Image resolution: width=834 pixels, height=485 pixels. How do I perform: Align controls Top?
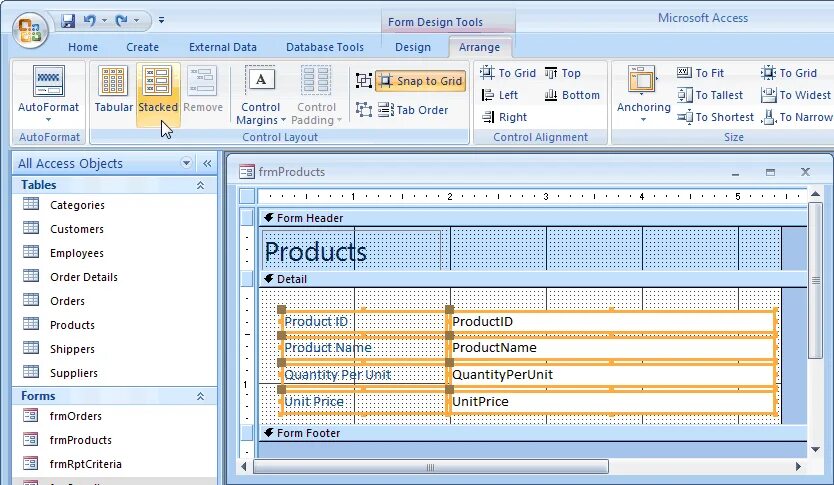coord(562,73)
